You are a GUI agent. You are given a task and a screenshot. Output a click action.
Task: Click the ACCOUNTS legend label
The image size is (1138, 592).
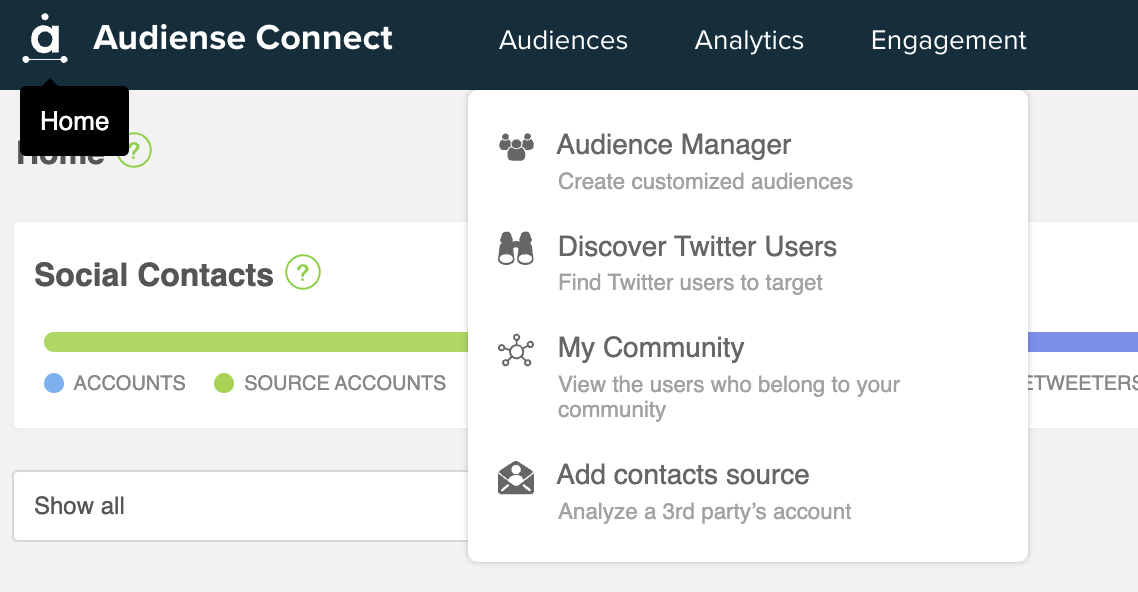(129, 383)
